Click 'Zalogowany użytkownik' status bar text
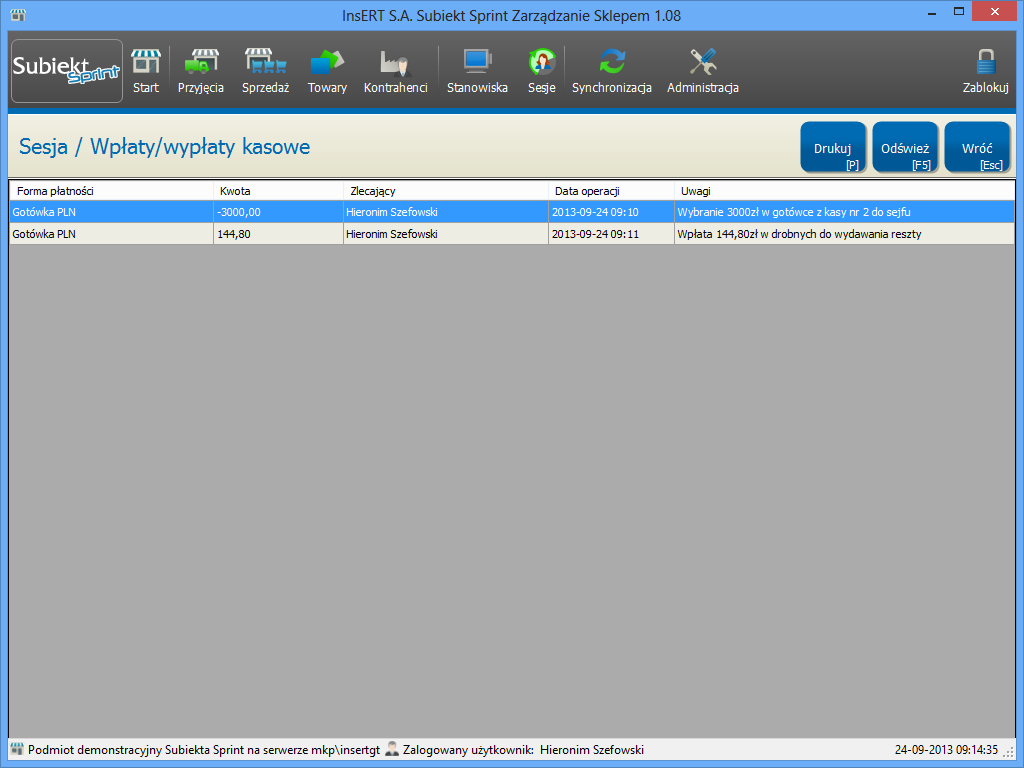The height and width of the screenshot is (768, 1024). tap(468, 750)
